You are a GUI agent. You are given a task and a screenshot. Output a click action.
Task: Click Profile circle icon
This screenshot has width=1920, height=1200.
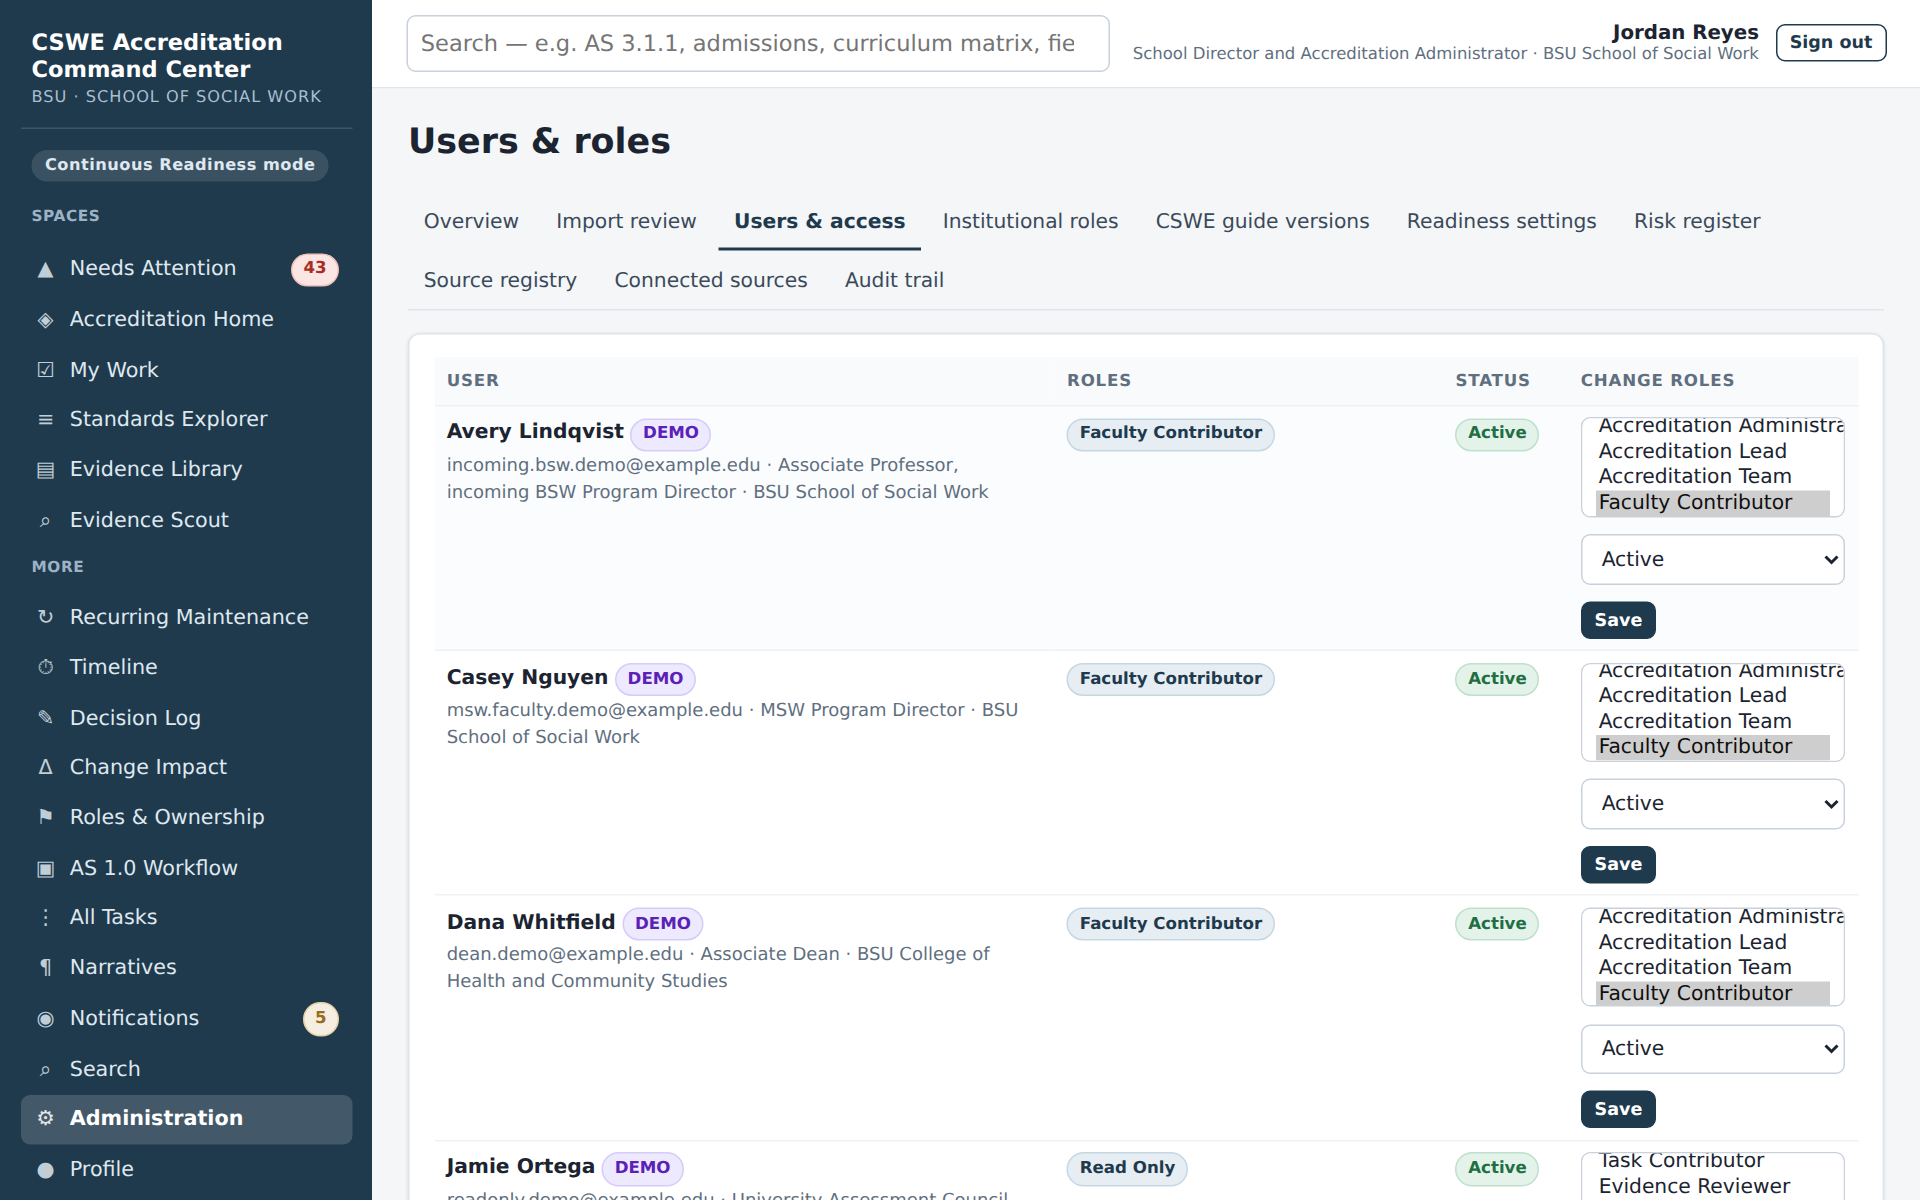45,1170
